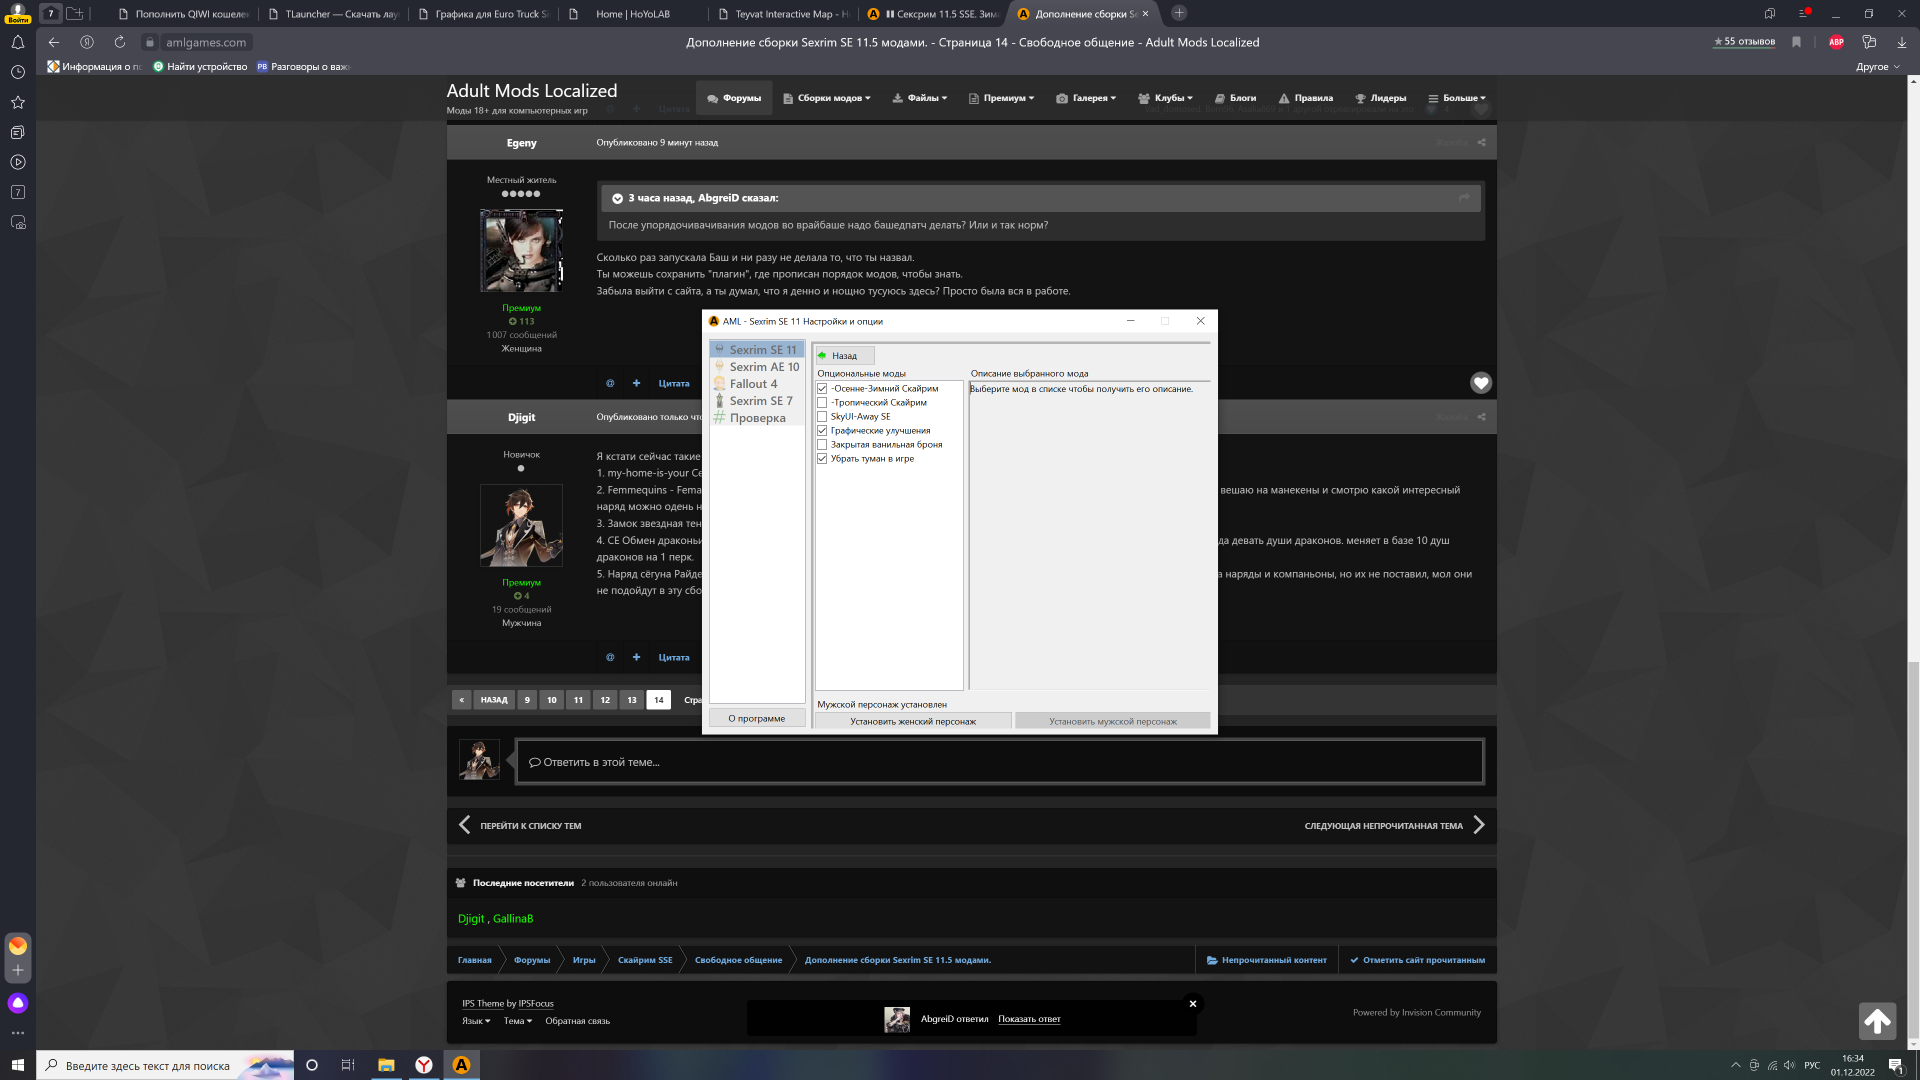Open the Файлы dropdown in navigation

click(920, 98)
